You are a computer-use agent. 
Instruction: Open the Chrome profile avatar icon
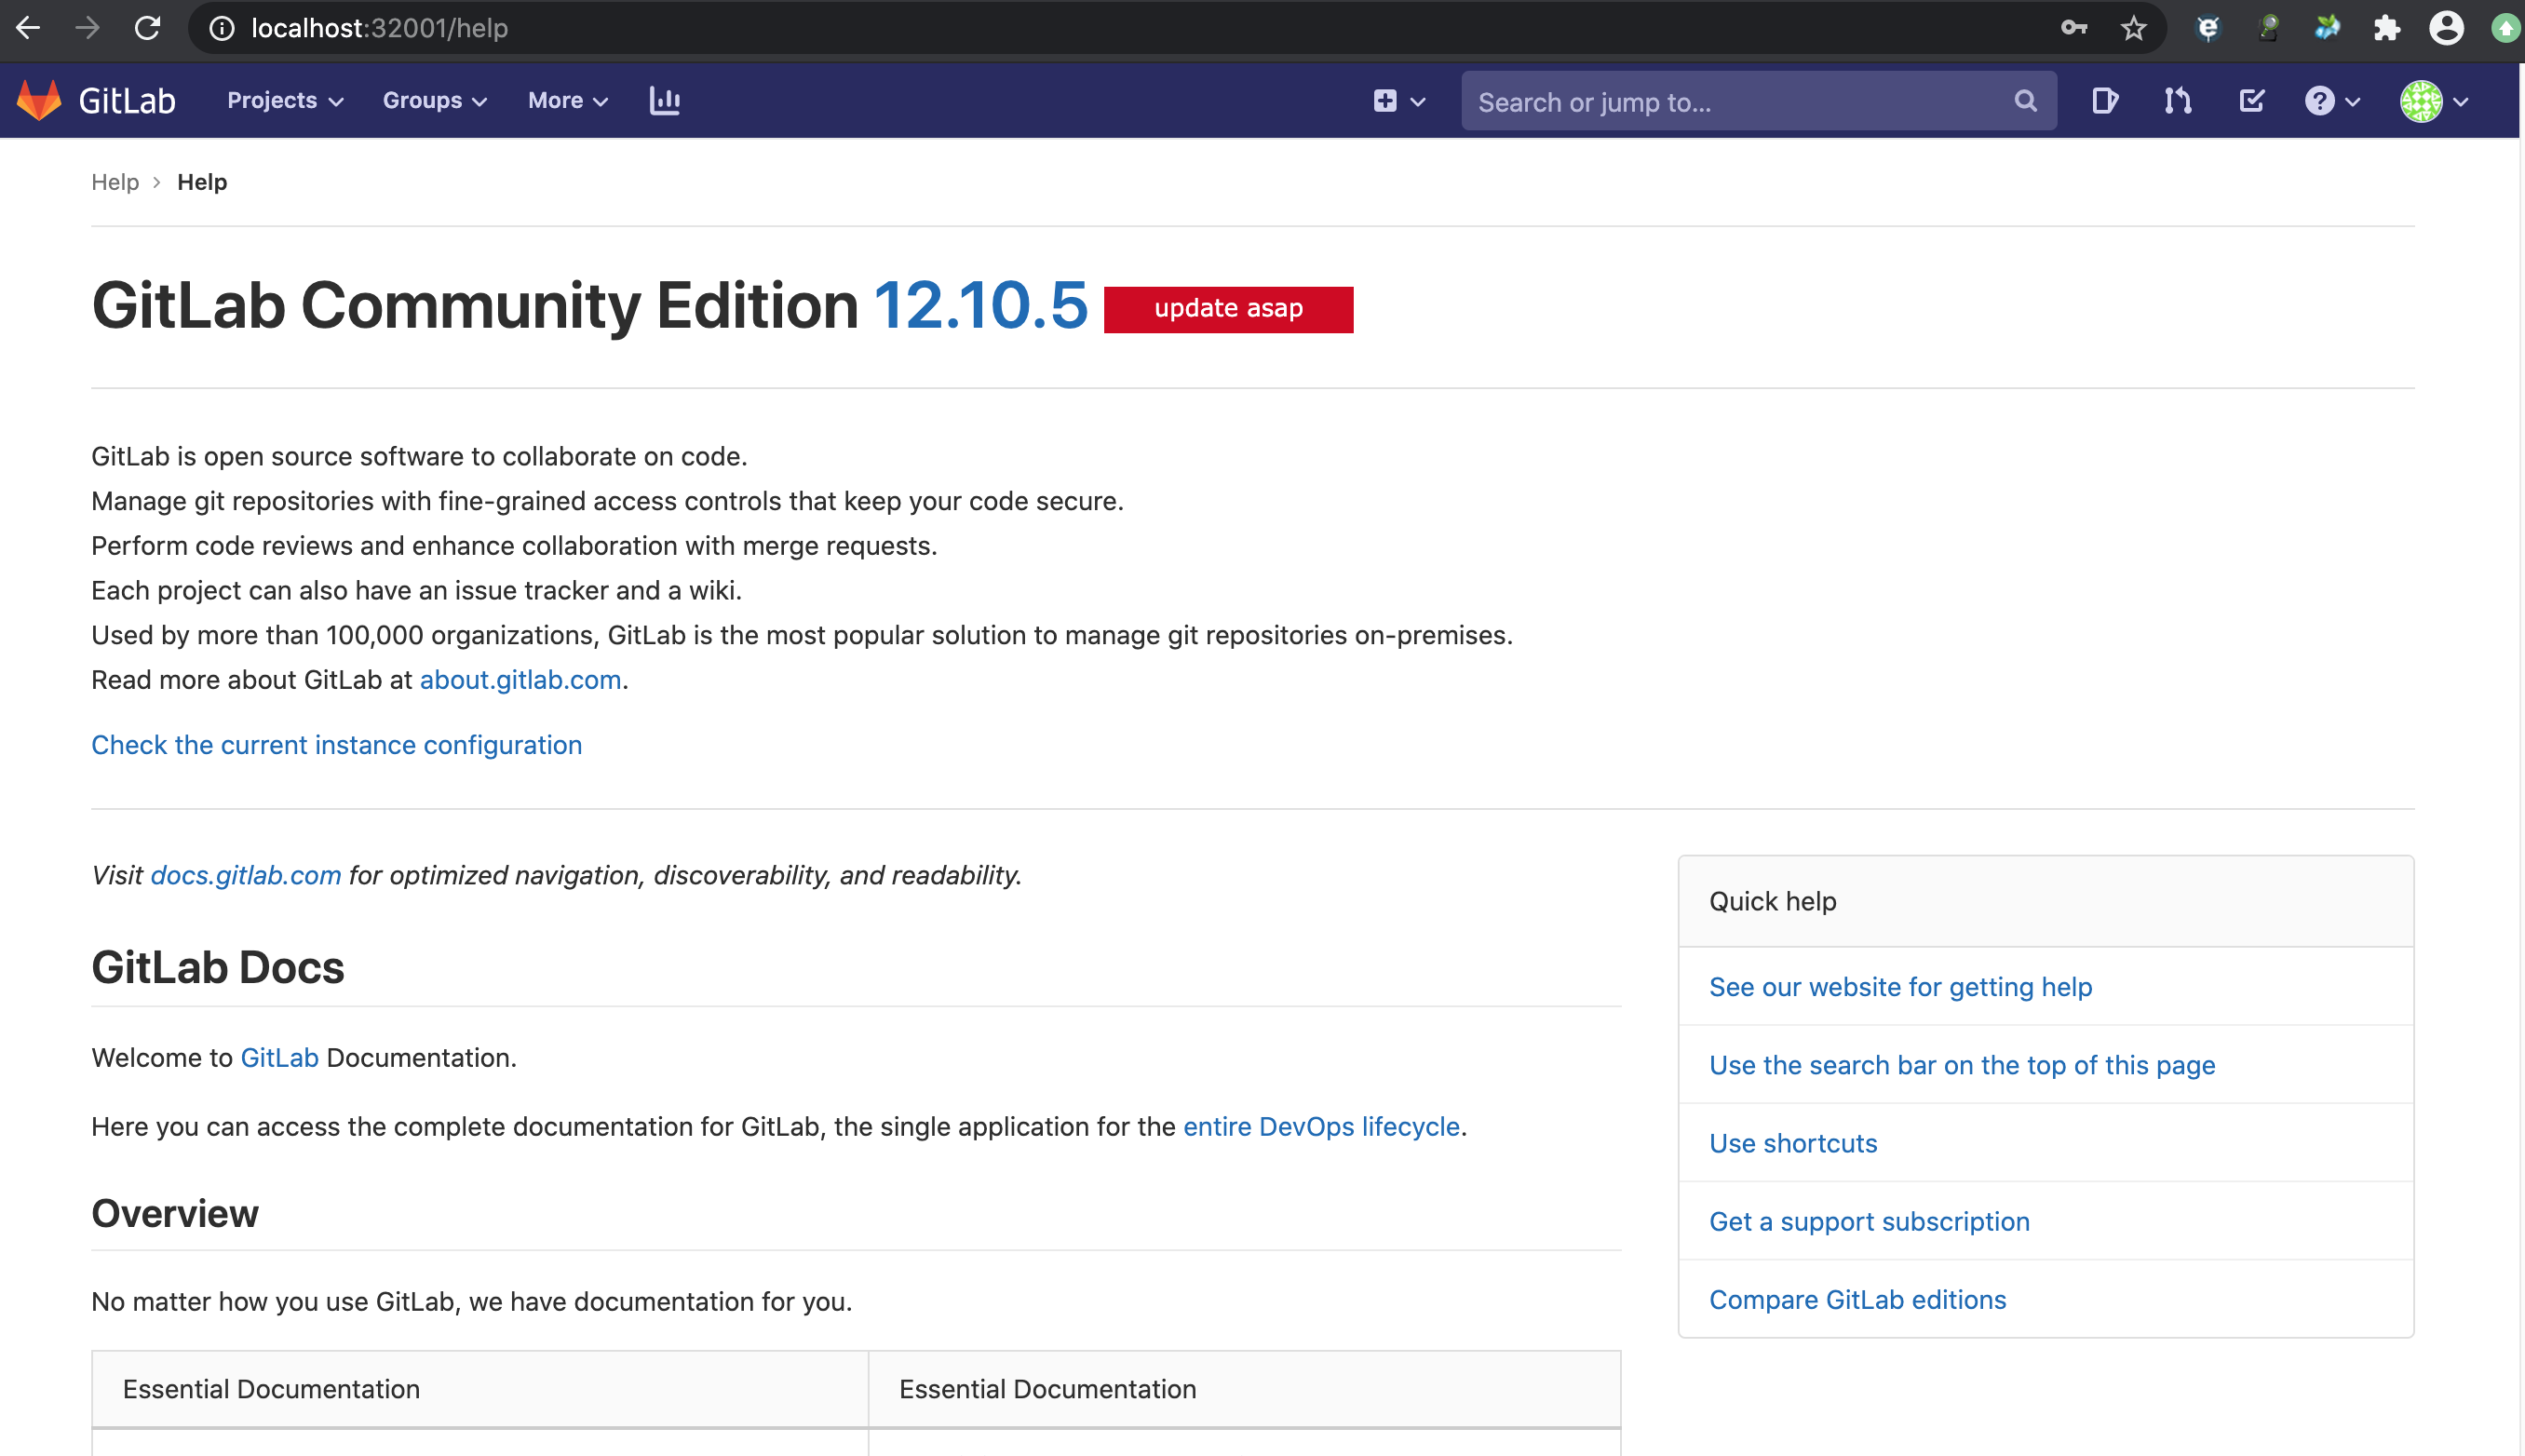coord(2445,28)
